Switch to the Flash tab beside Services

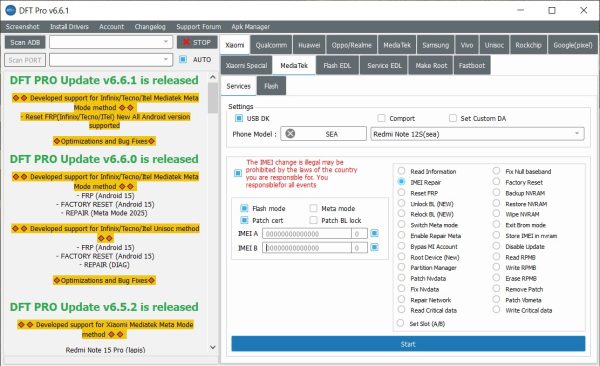(271, 86)
